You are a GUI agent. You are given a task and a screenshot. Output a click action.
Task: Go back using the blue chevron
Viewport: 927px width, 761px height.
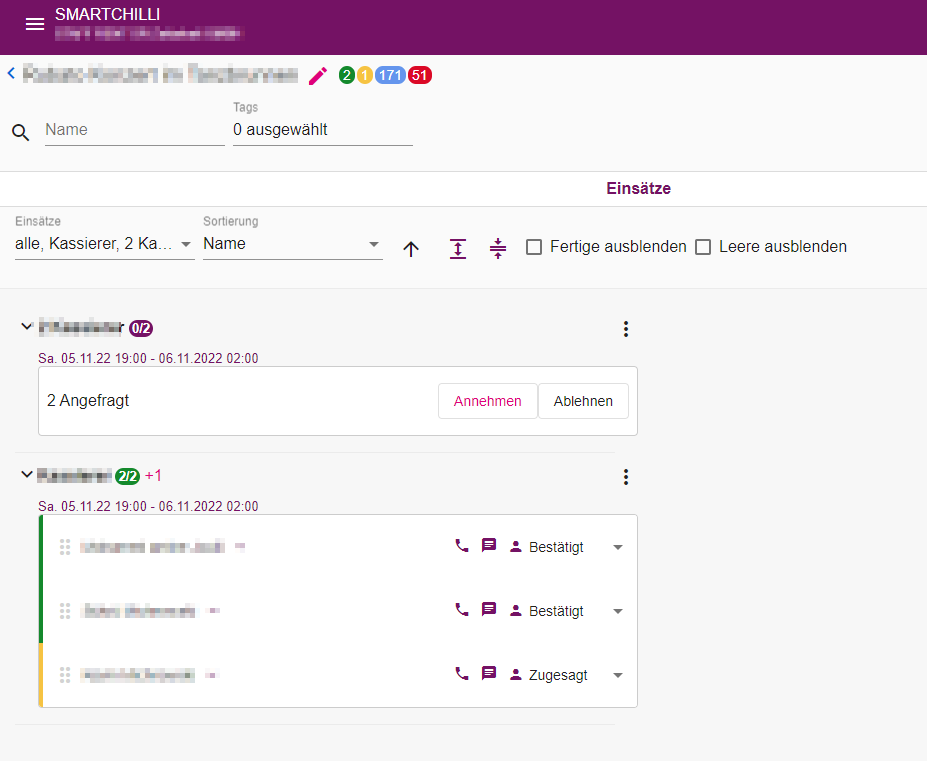[11, 73]
